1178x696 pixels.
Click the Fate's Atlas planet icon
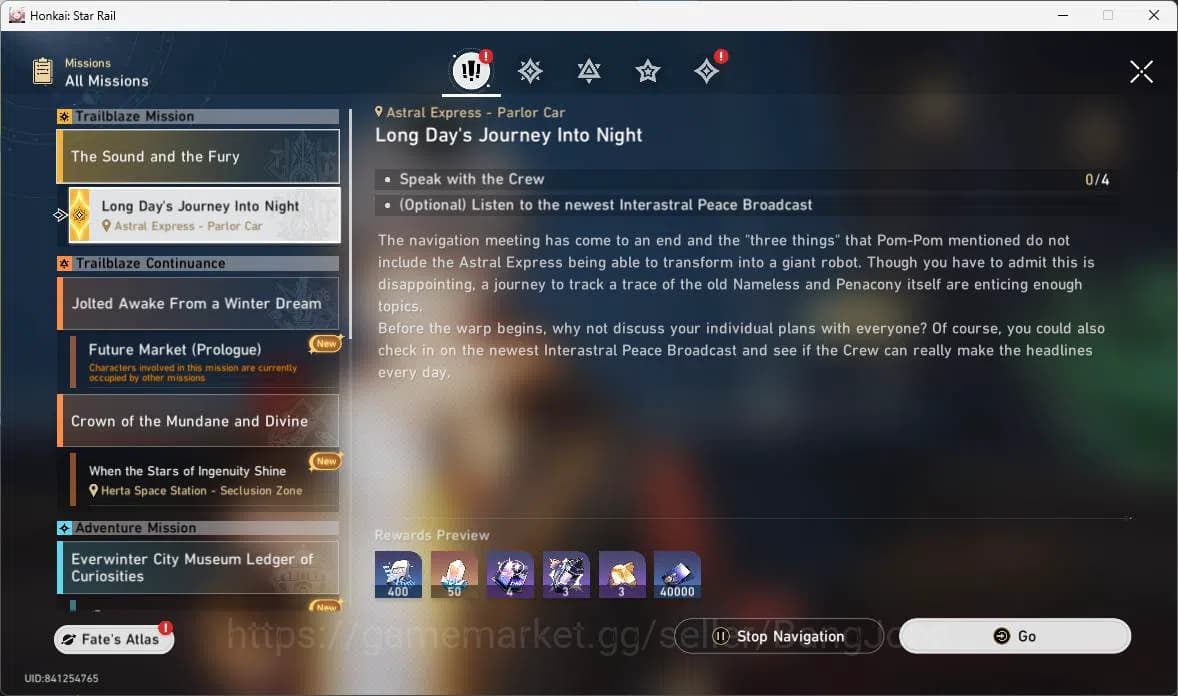click(69, 640)
